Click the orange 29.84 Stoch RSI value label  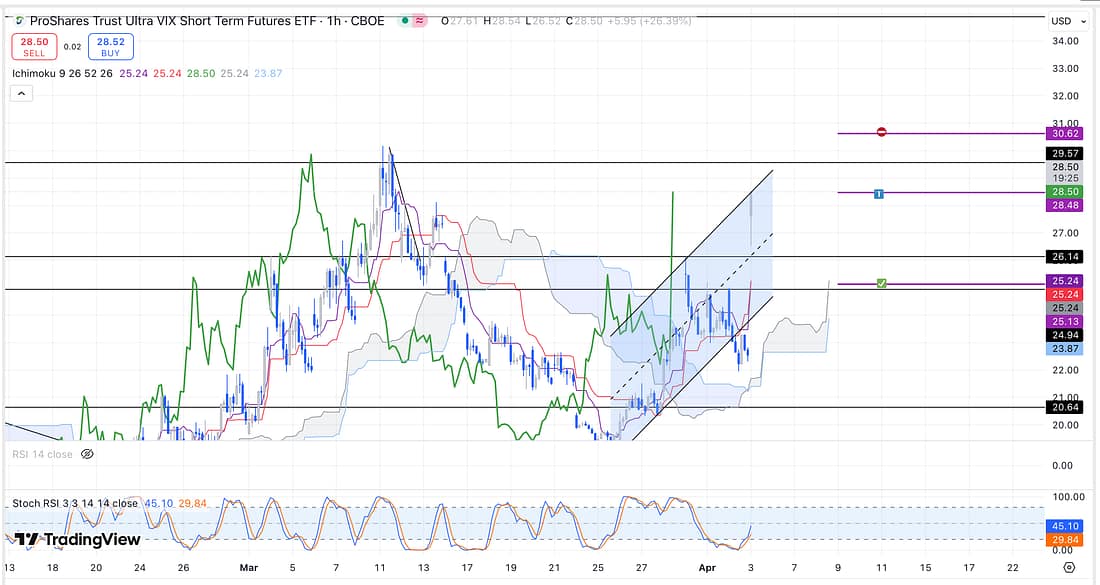point(1061,540)
